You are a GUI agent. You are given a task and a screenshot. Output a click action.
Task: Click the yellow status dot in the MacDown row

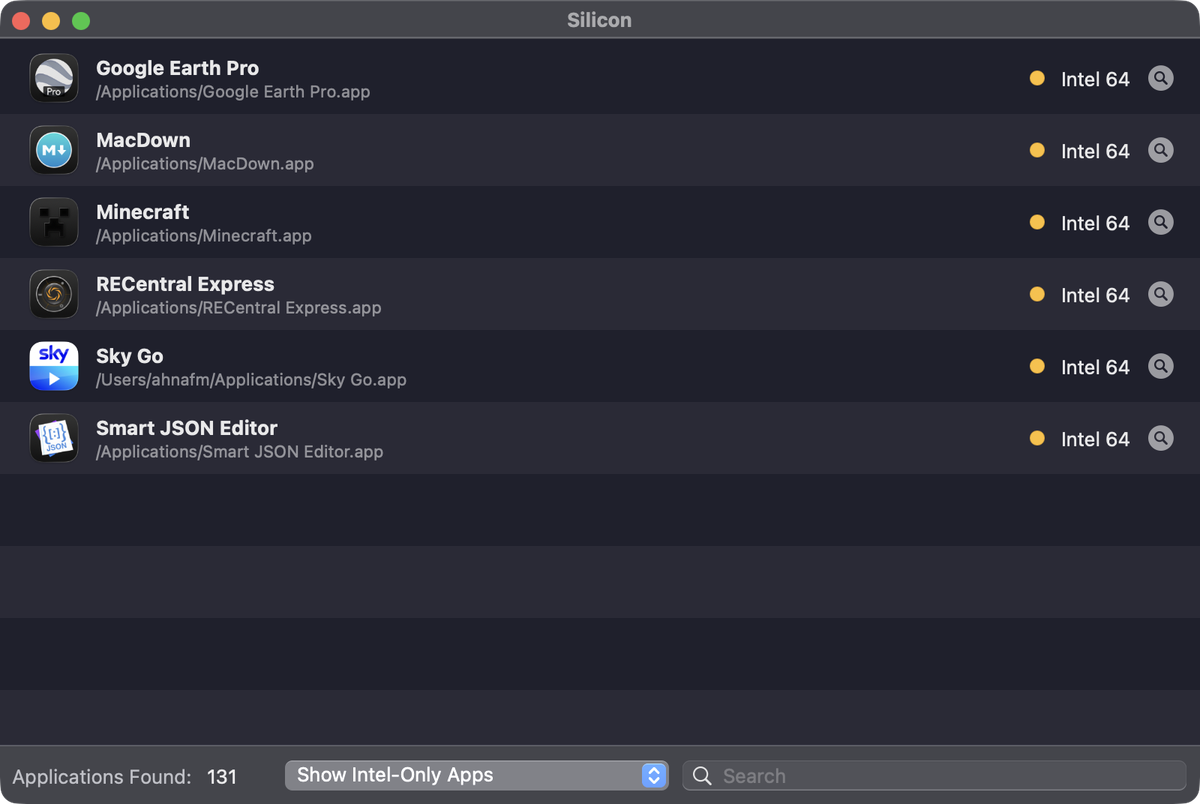point(1037,150)
